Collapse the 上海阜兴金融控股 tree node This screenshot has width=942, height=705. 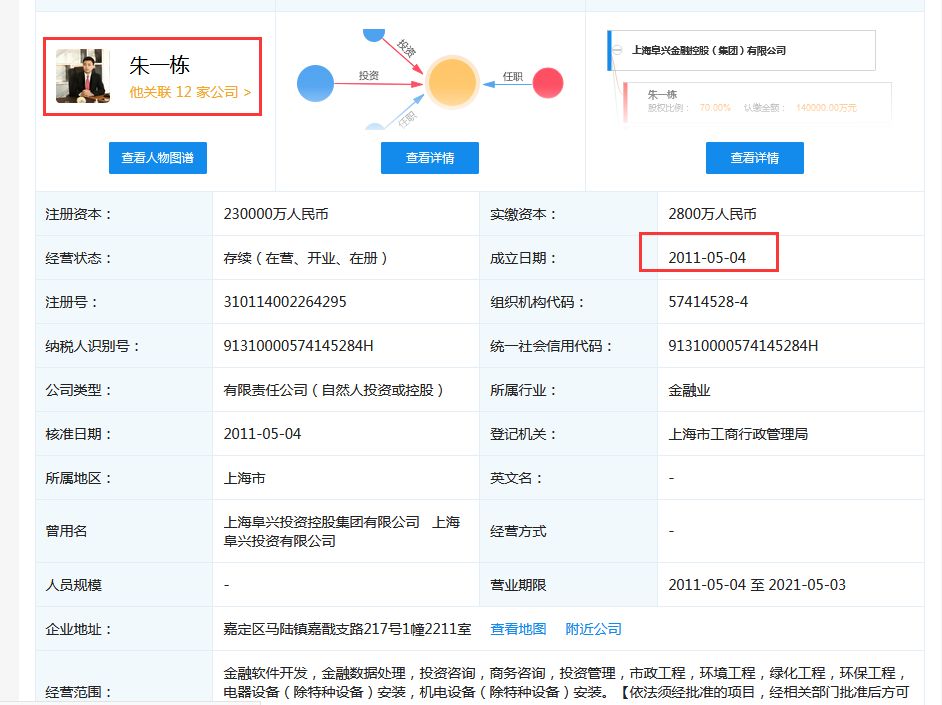[x=617, y=50]
